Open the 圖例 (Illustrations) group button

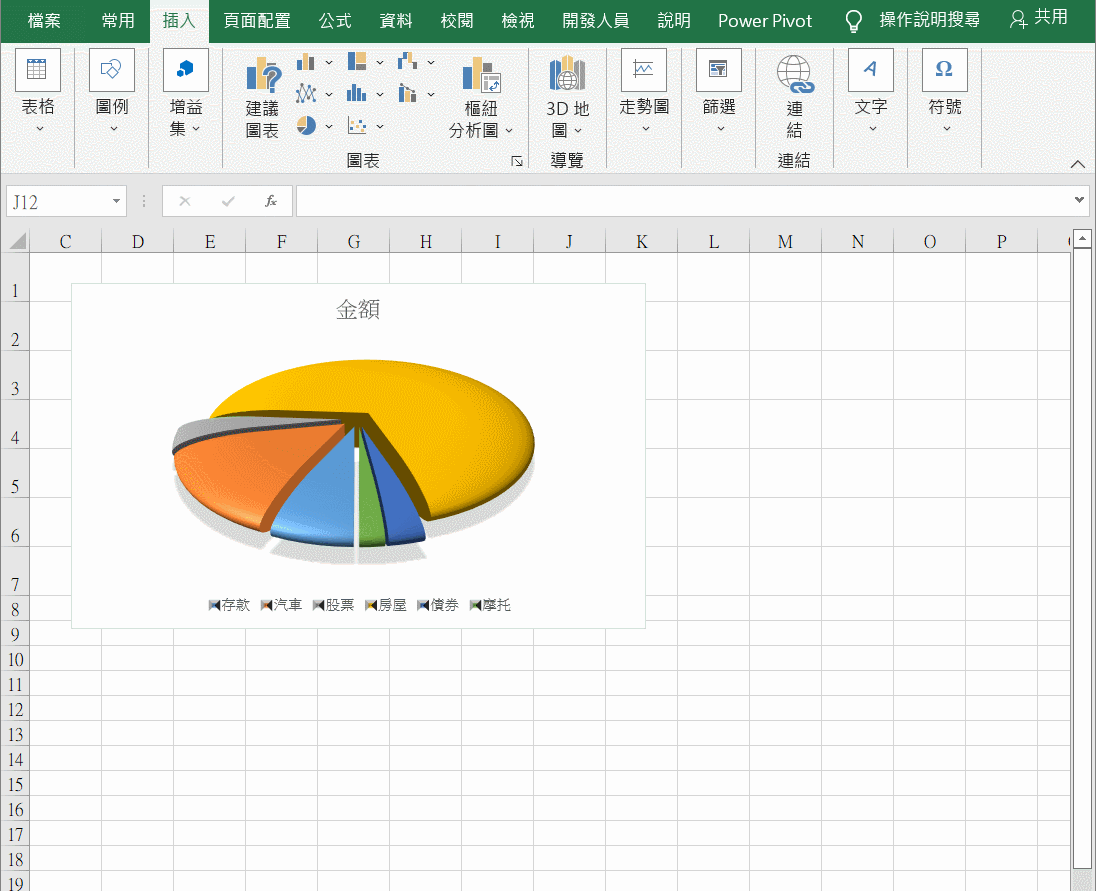(x=112, y=91)
